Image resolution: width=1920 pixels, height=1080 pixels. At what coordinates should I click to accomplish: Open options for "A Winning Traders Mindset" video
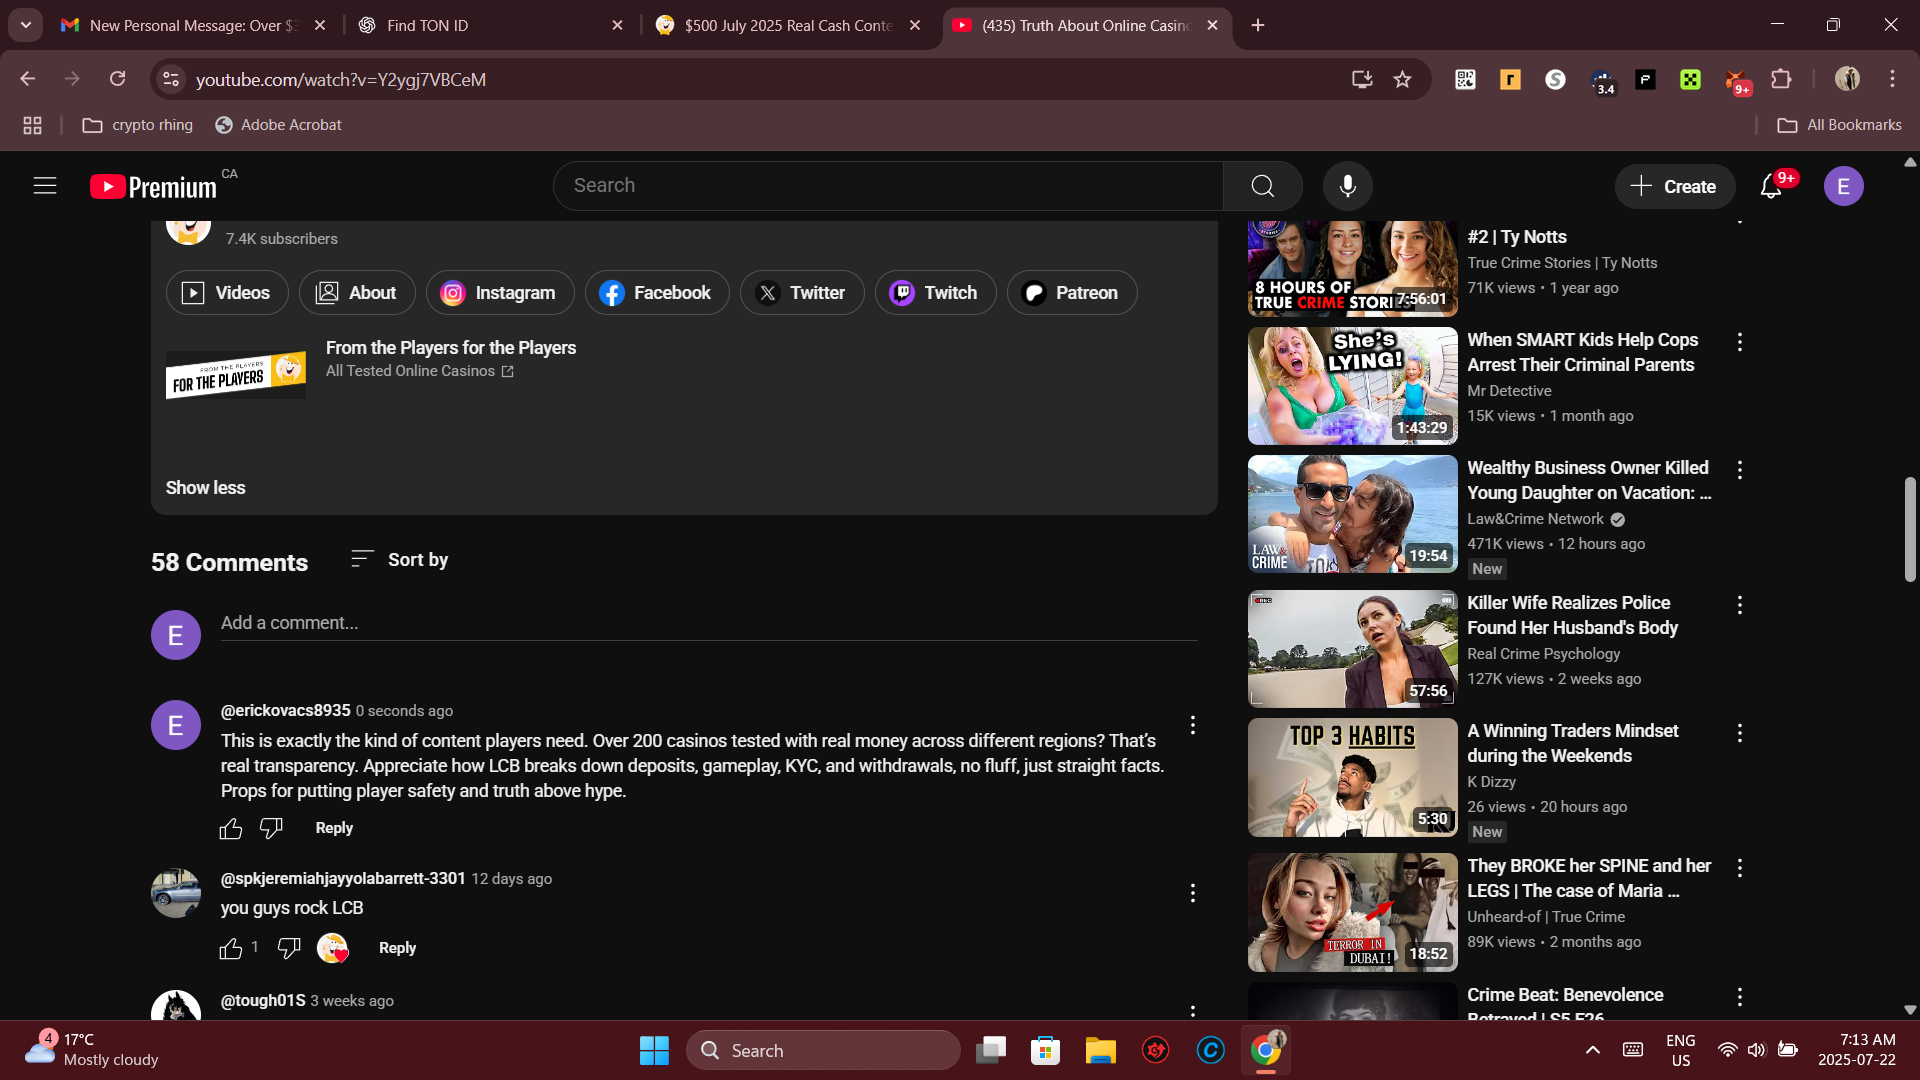pyautogui.click(x=1740, y=733)
